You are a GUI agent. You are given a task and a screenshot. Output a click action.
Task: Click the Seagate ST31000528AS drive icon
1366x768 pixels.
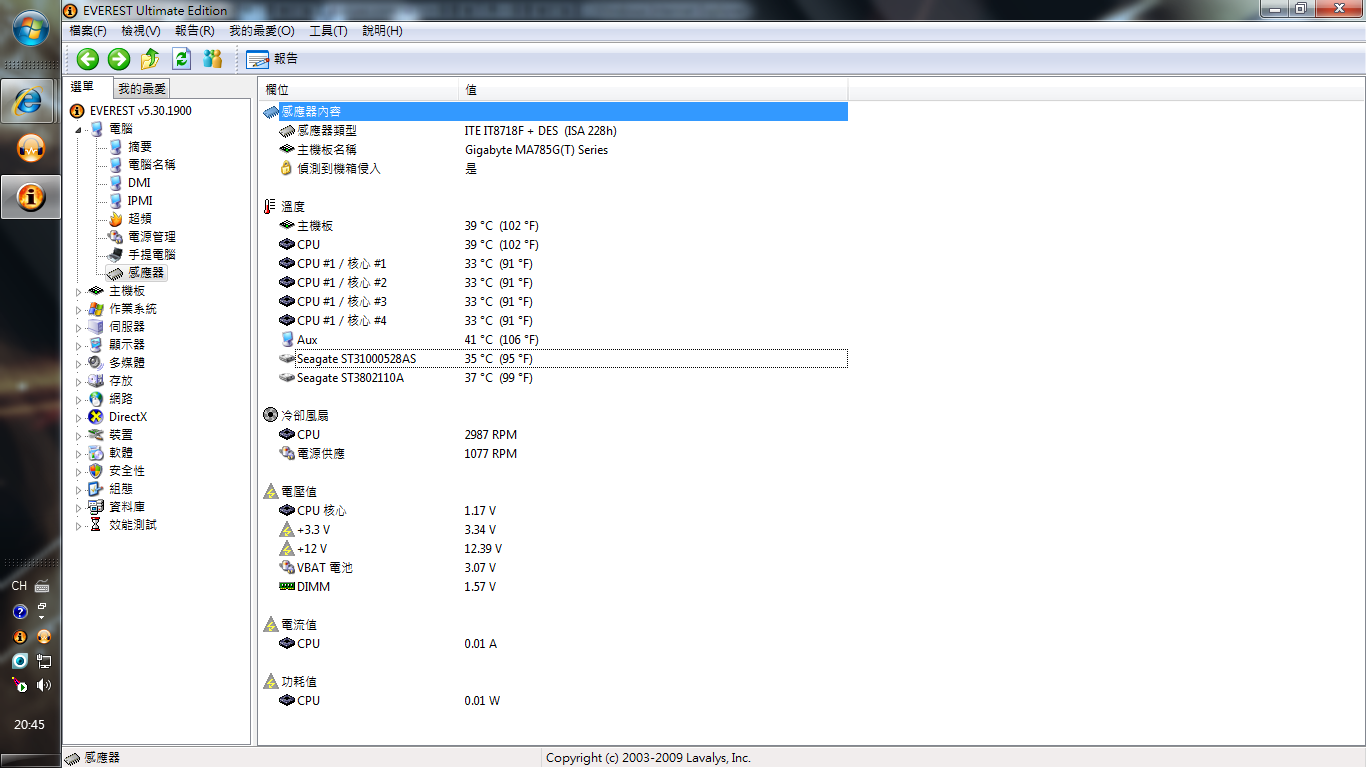pyautogui.click(x=287, y=358)
